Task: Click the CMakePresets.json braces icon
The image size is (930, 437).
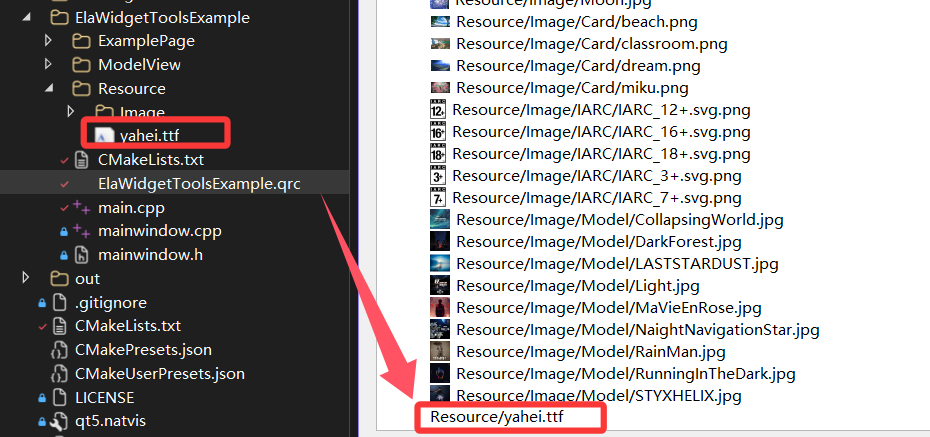Action: [58, 350]
